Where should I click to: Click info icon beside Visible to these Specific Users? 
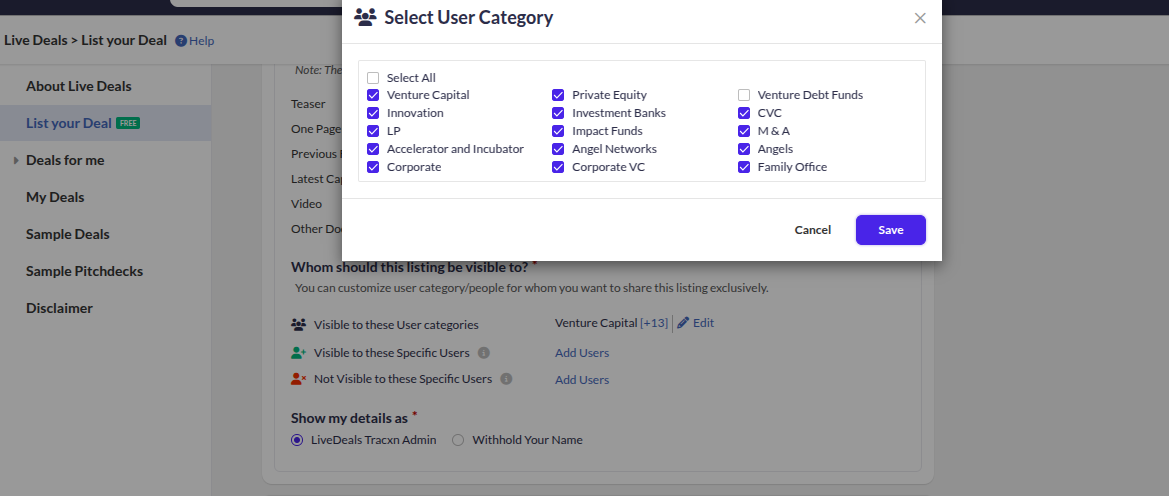484,353
